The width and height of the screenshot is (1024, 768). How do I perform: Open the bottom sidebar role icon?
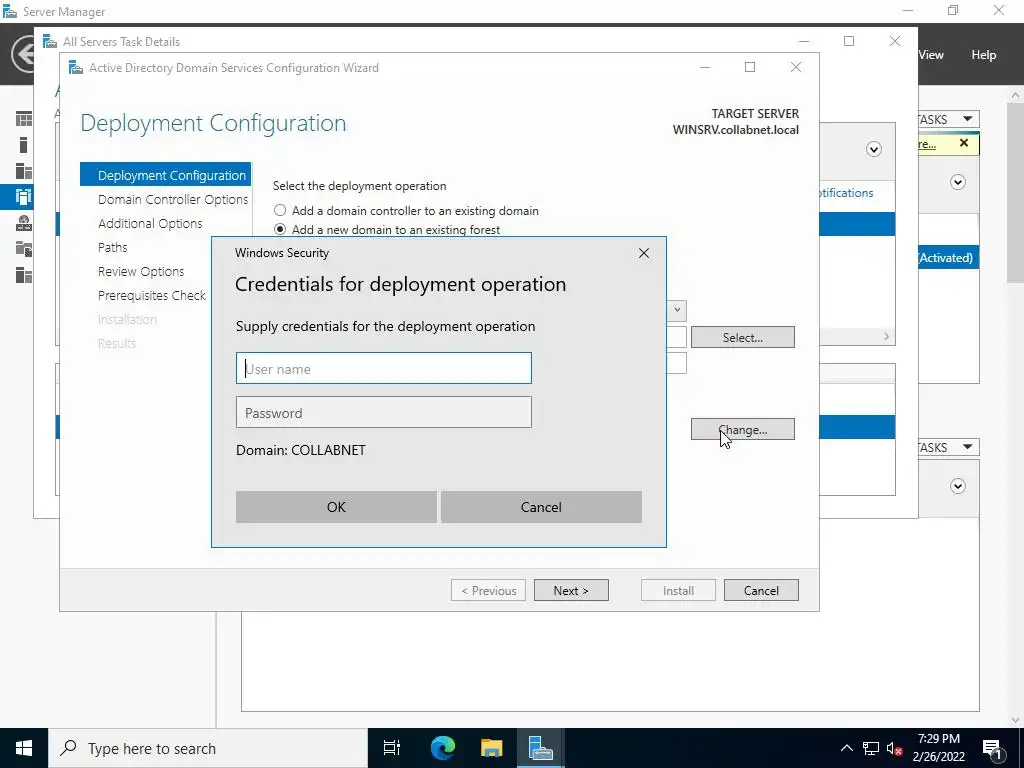coord(24,275)
